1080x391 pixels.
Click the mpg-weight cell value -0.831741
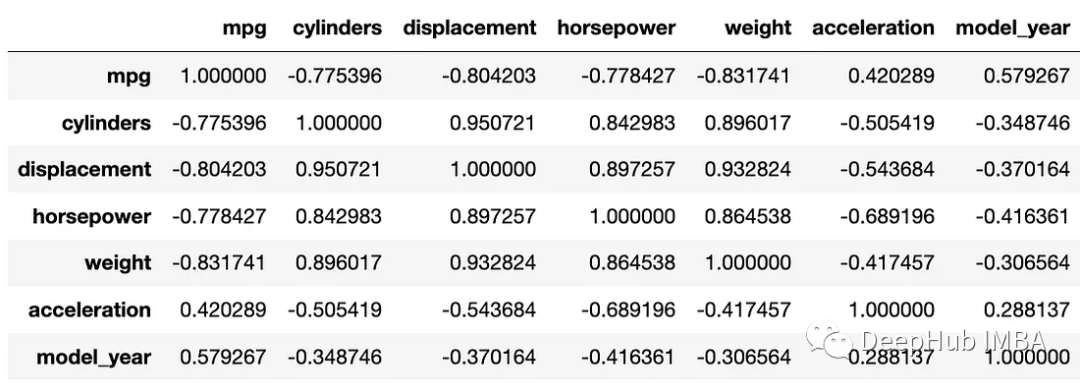click(x=743, y=76)
